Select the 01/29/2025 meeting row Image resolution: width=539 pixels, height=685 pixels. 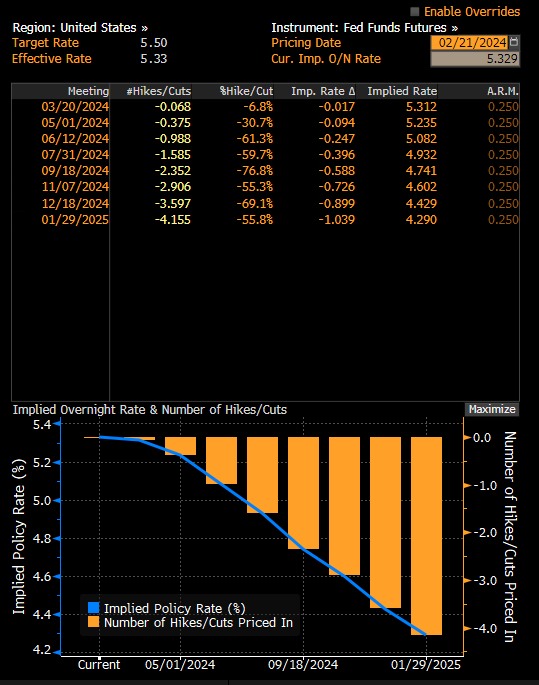pos(266,219)
